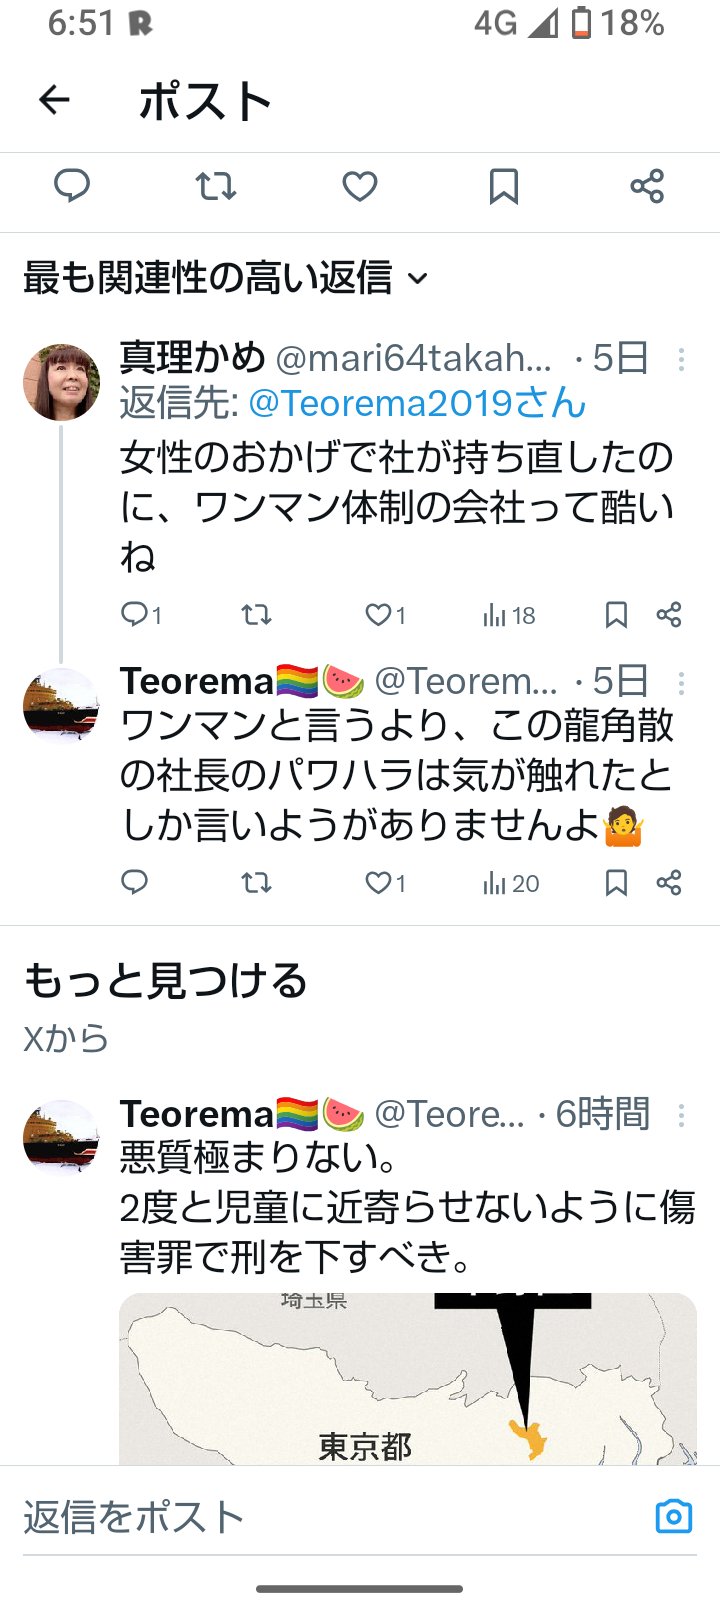Like the main post
This screenshot has height=1612, width=720.
[x=359, y=186]
